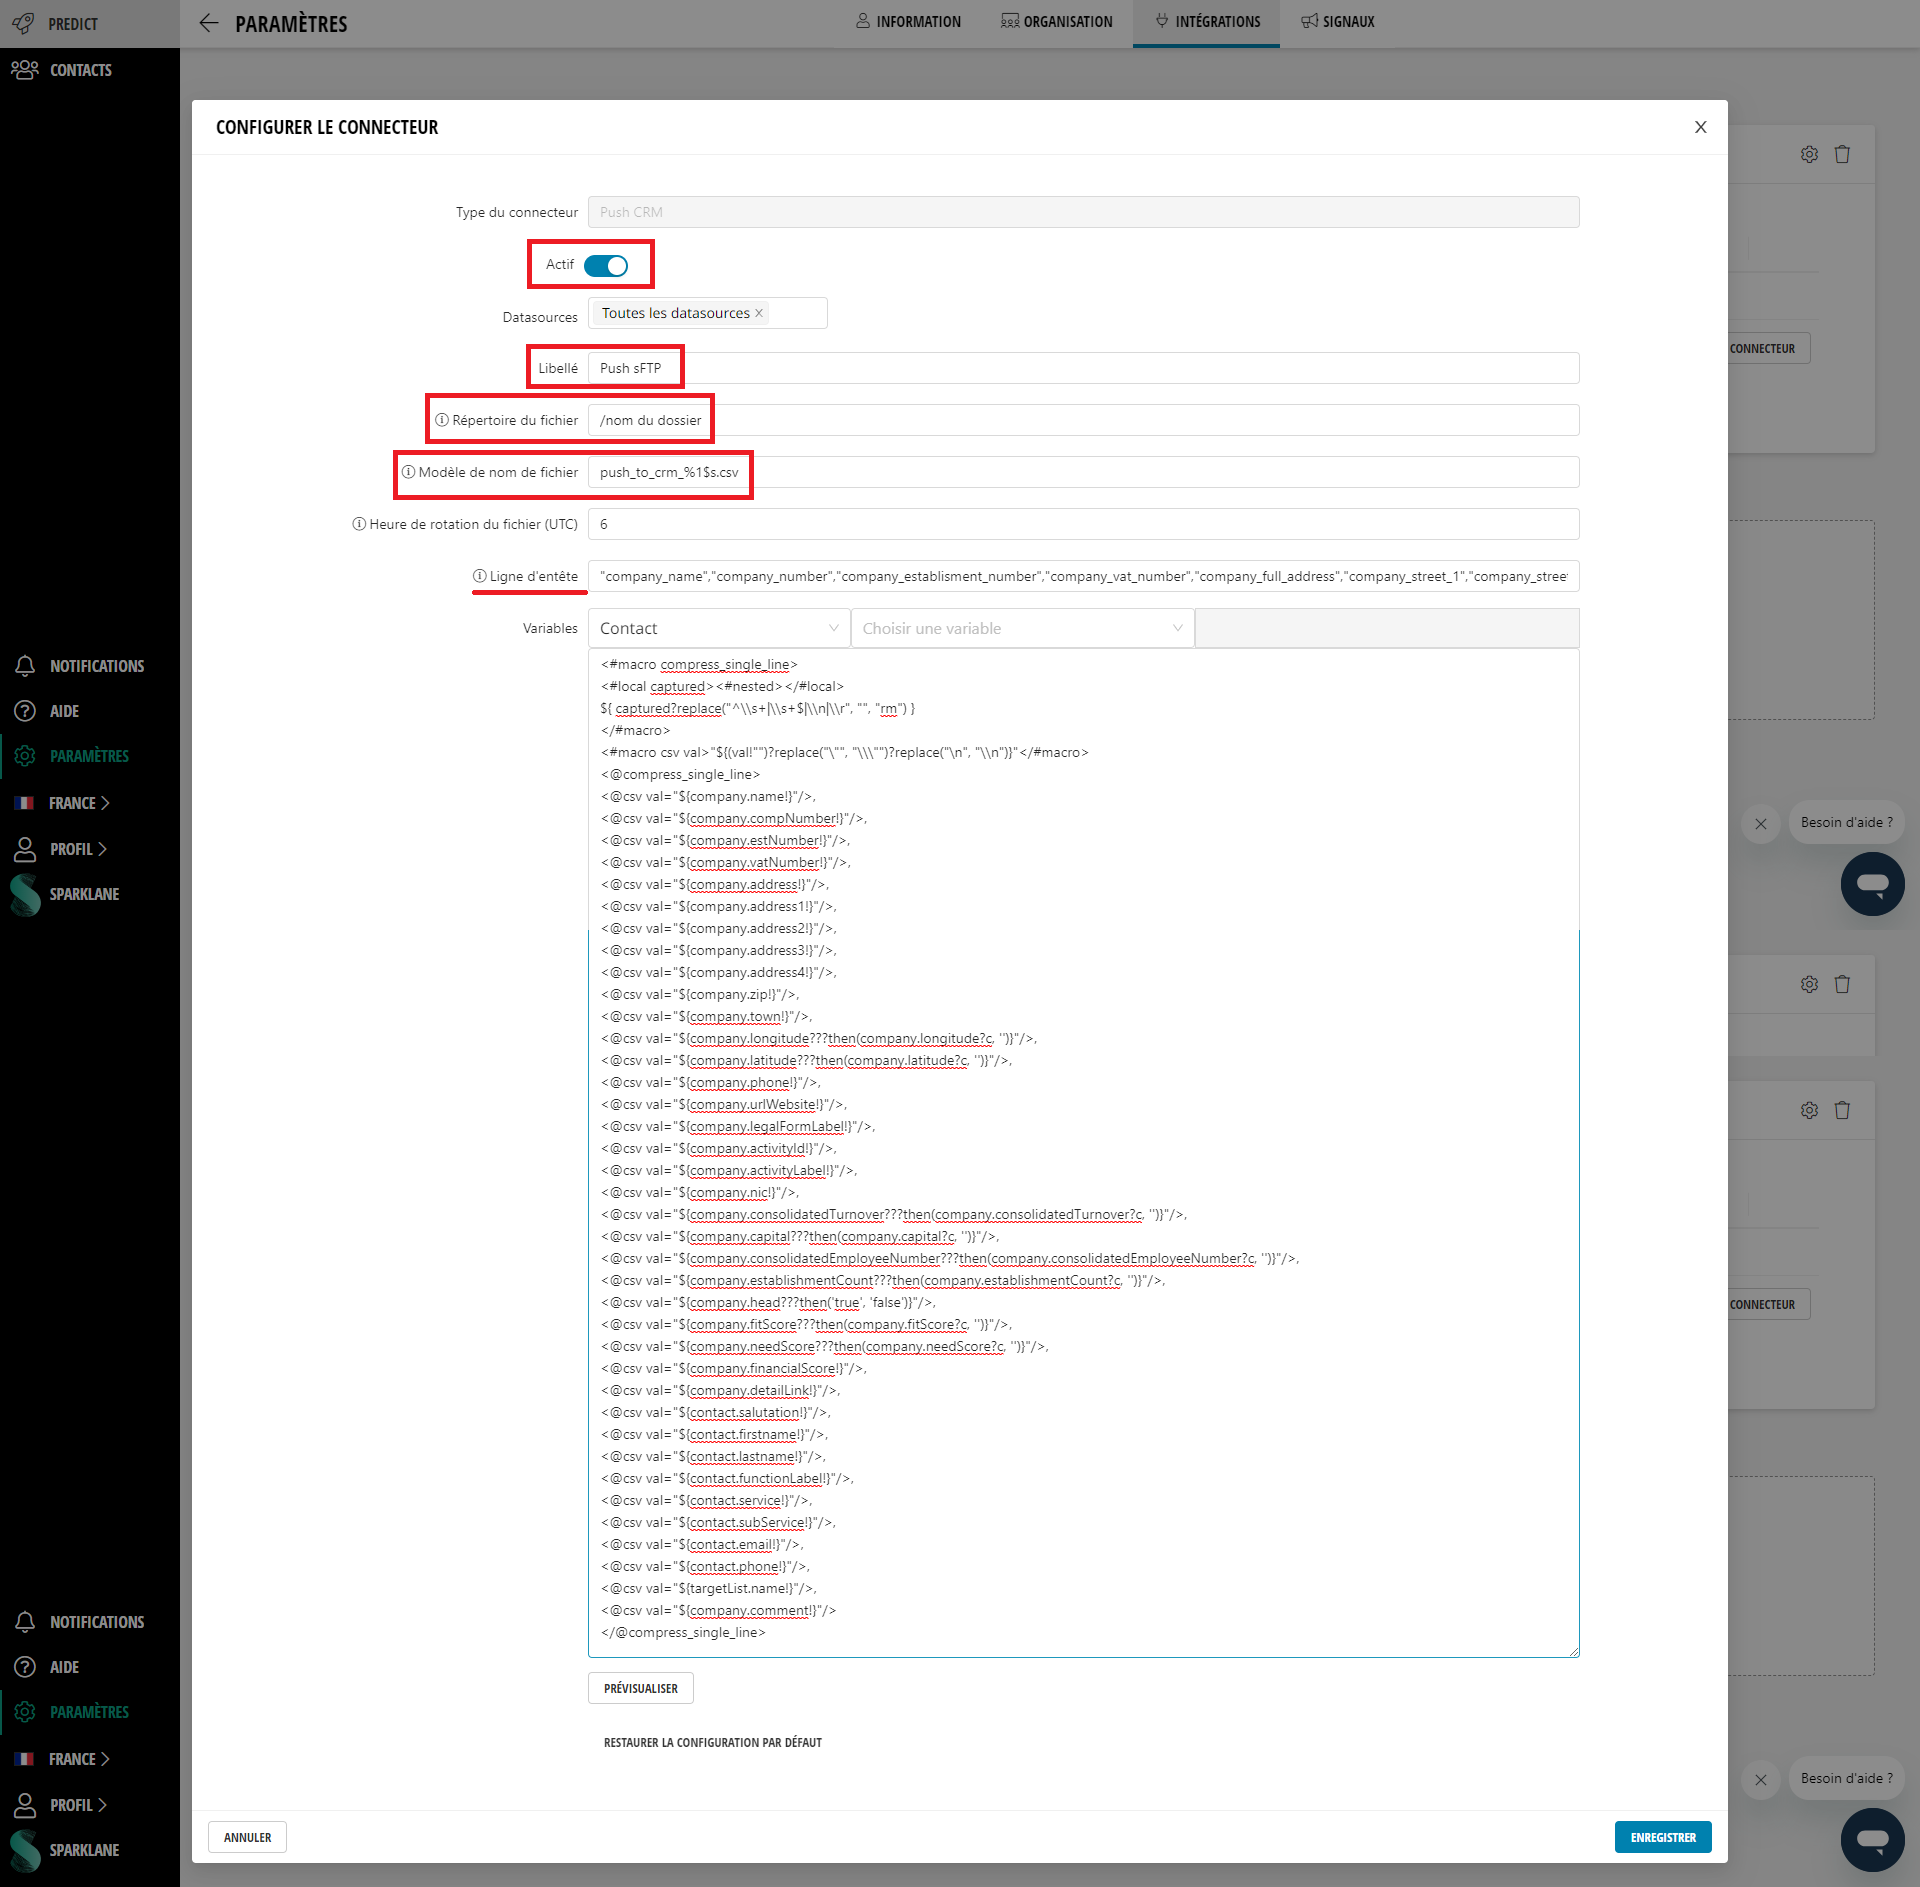This screenshot has width=1920, height=1887.
Task: Show info tooltip for Répertoire du fichier
Action: click(x=441, y=420)
